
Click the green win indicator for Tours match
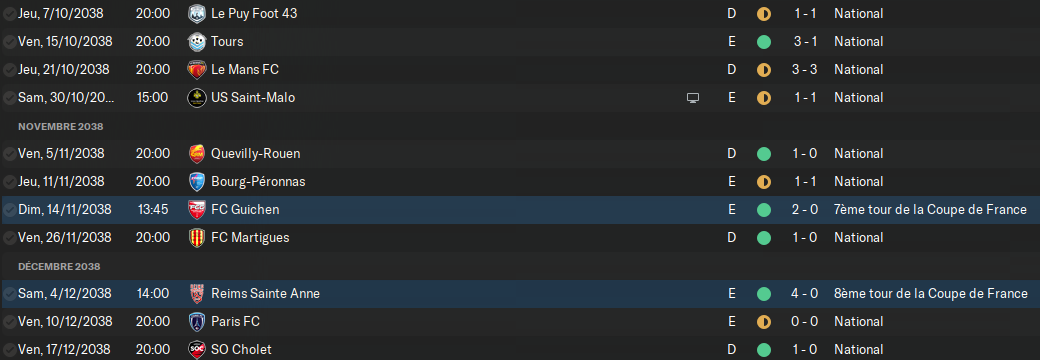pyautogui.click(x=763, y=42)
